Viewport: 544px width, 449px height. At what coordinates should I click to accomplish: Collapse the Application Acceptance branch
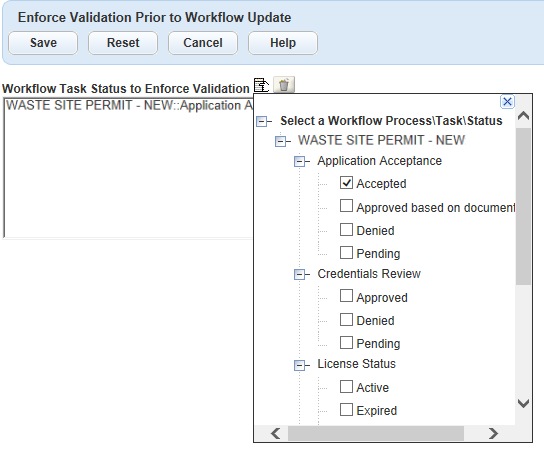click(x=299, y=161)
